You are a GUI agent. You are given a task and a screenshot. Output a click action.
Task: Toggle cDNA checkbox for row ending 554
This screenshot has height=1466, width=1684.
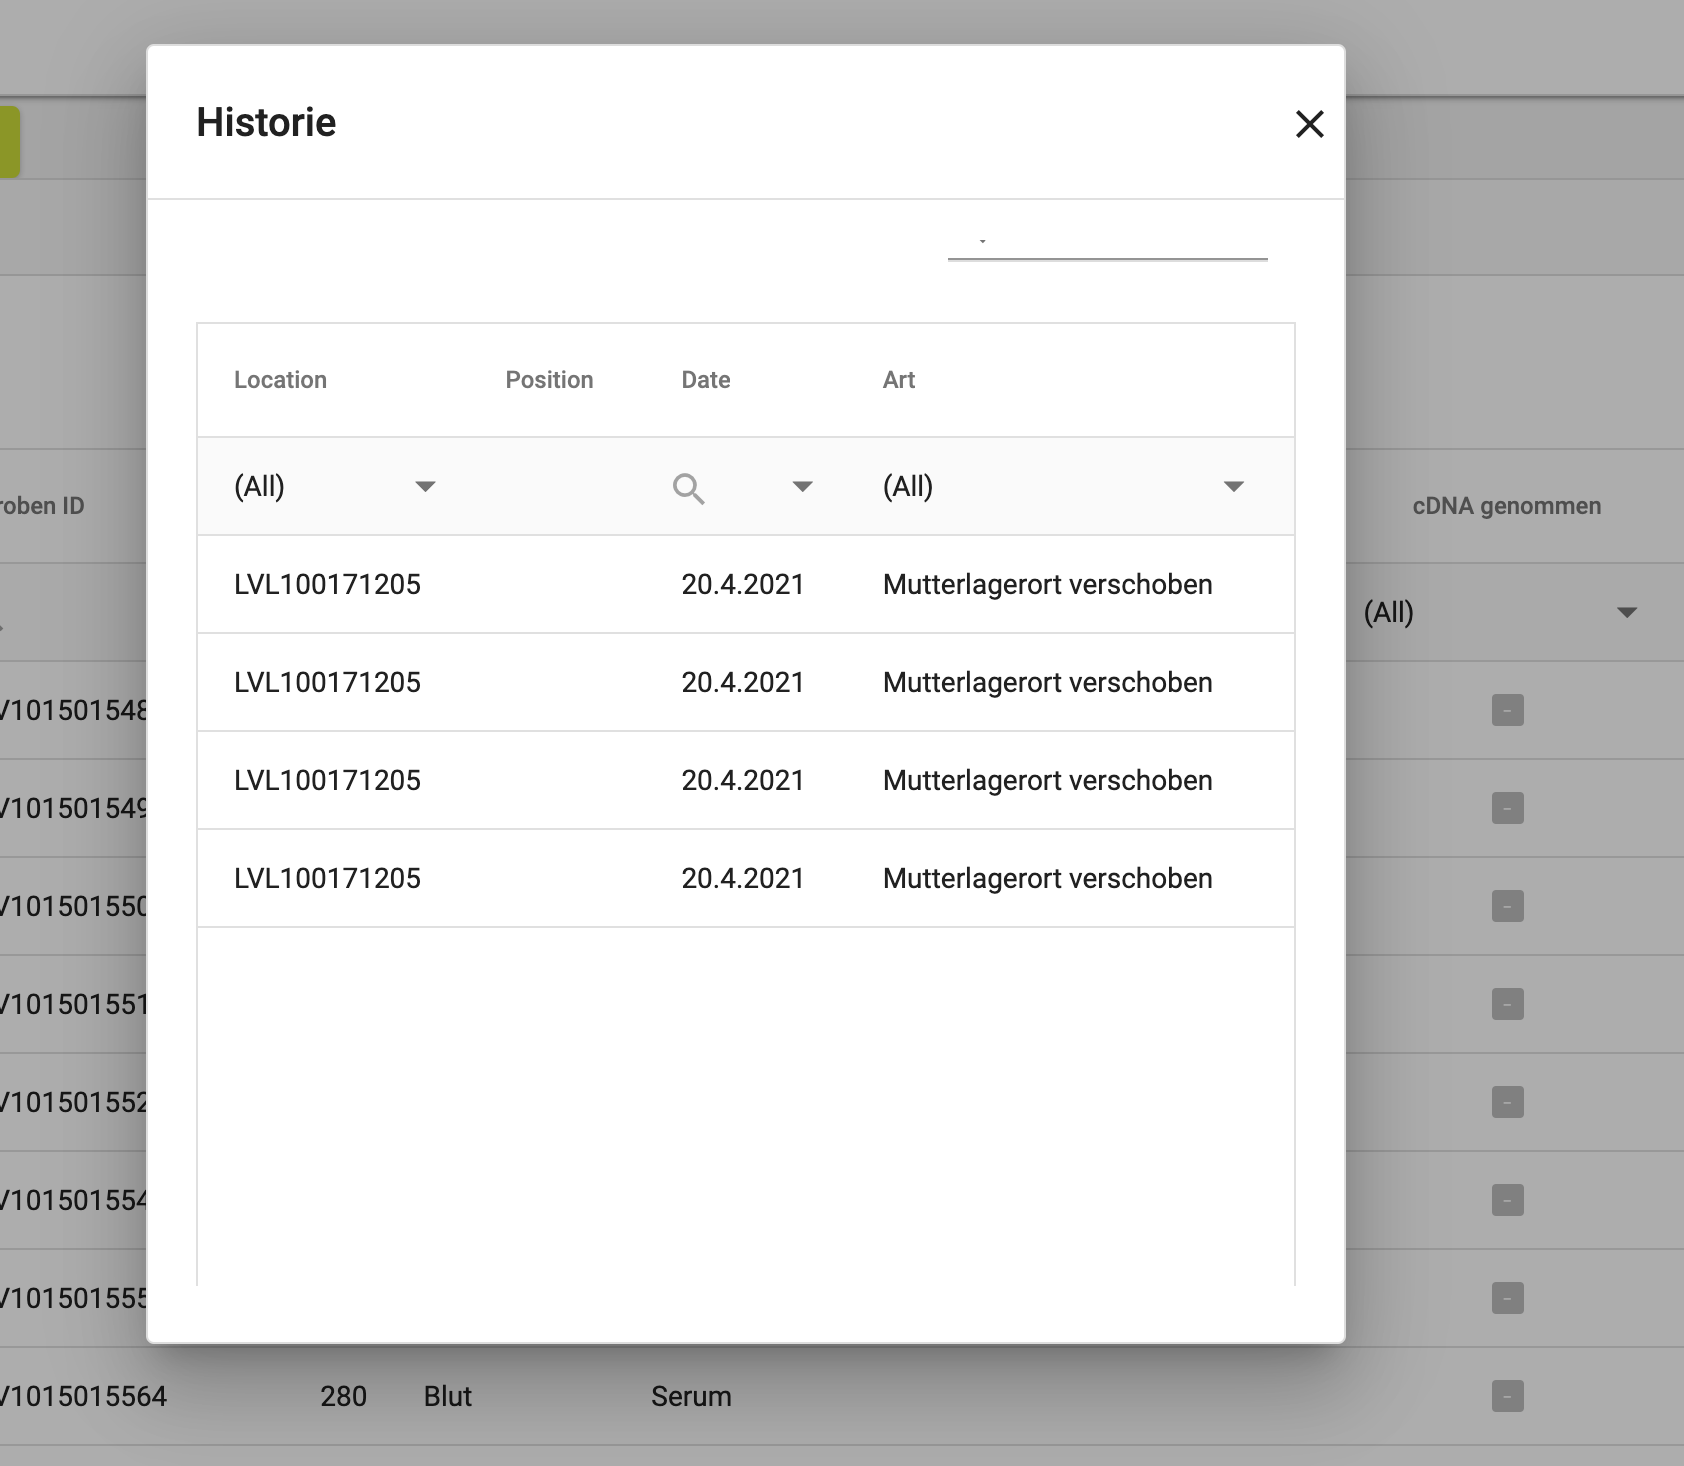pyautogui.click(x=1507, y=1200)
